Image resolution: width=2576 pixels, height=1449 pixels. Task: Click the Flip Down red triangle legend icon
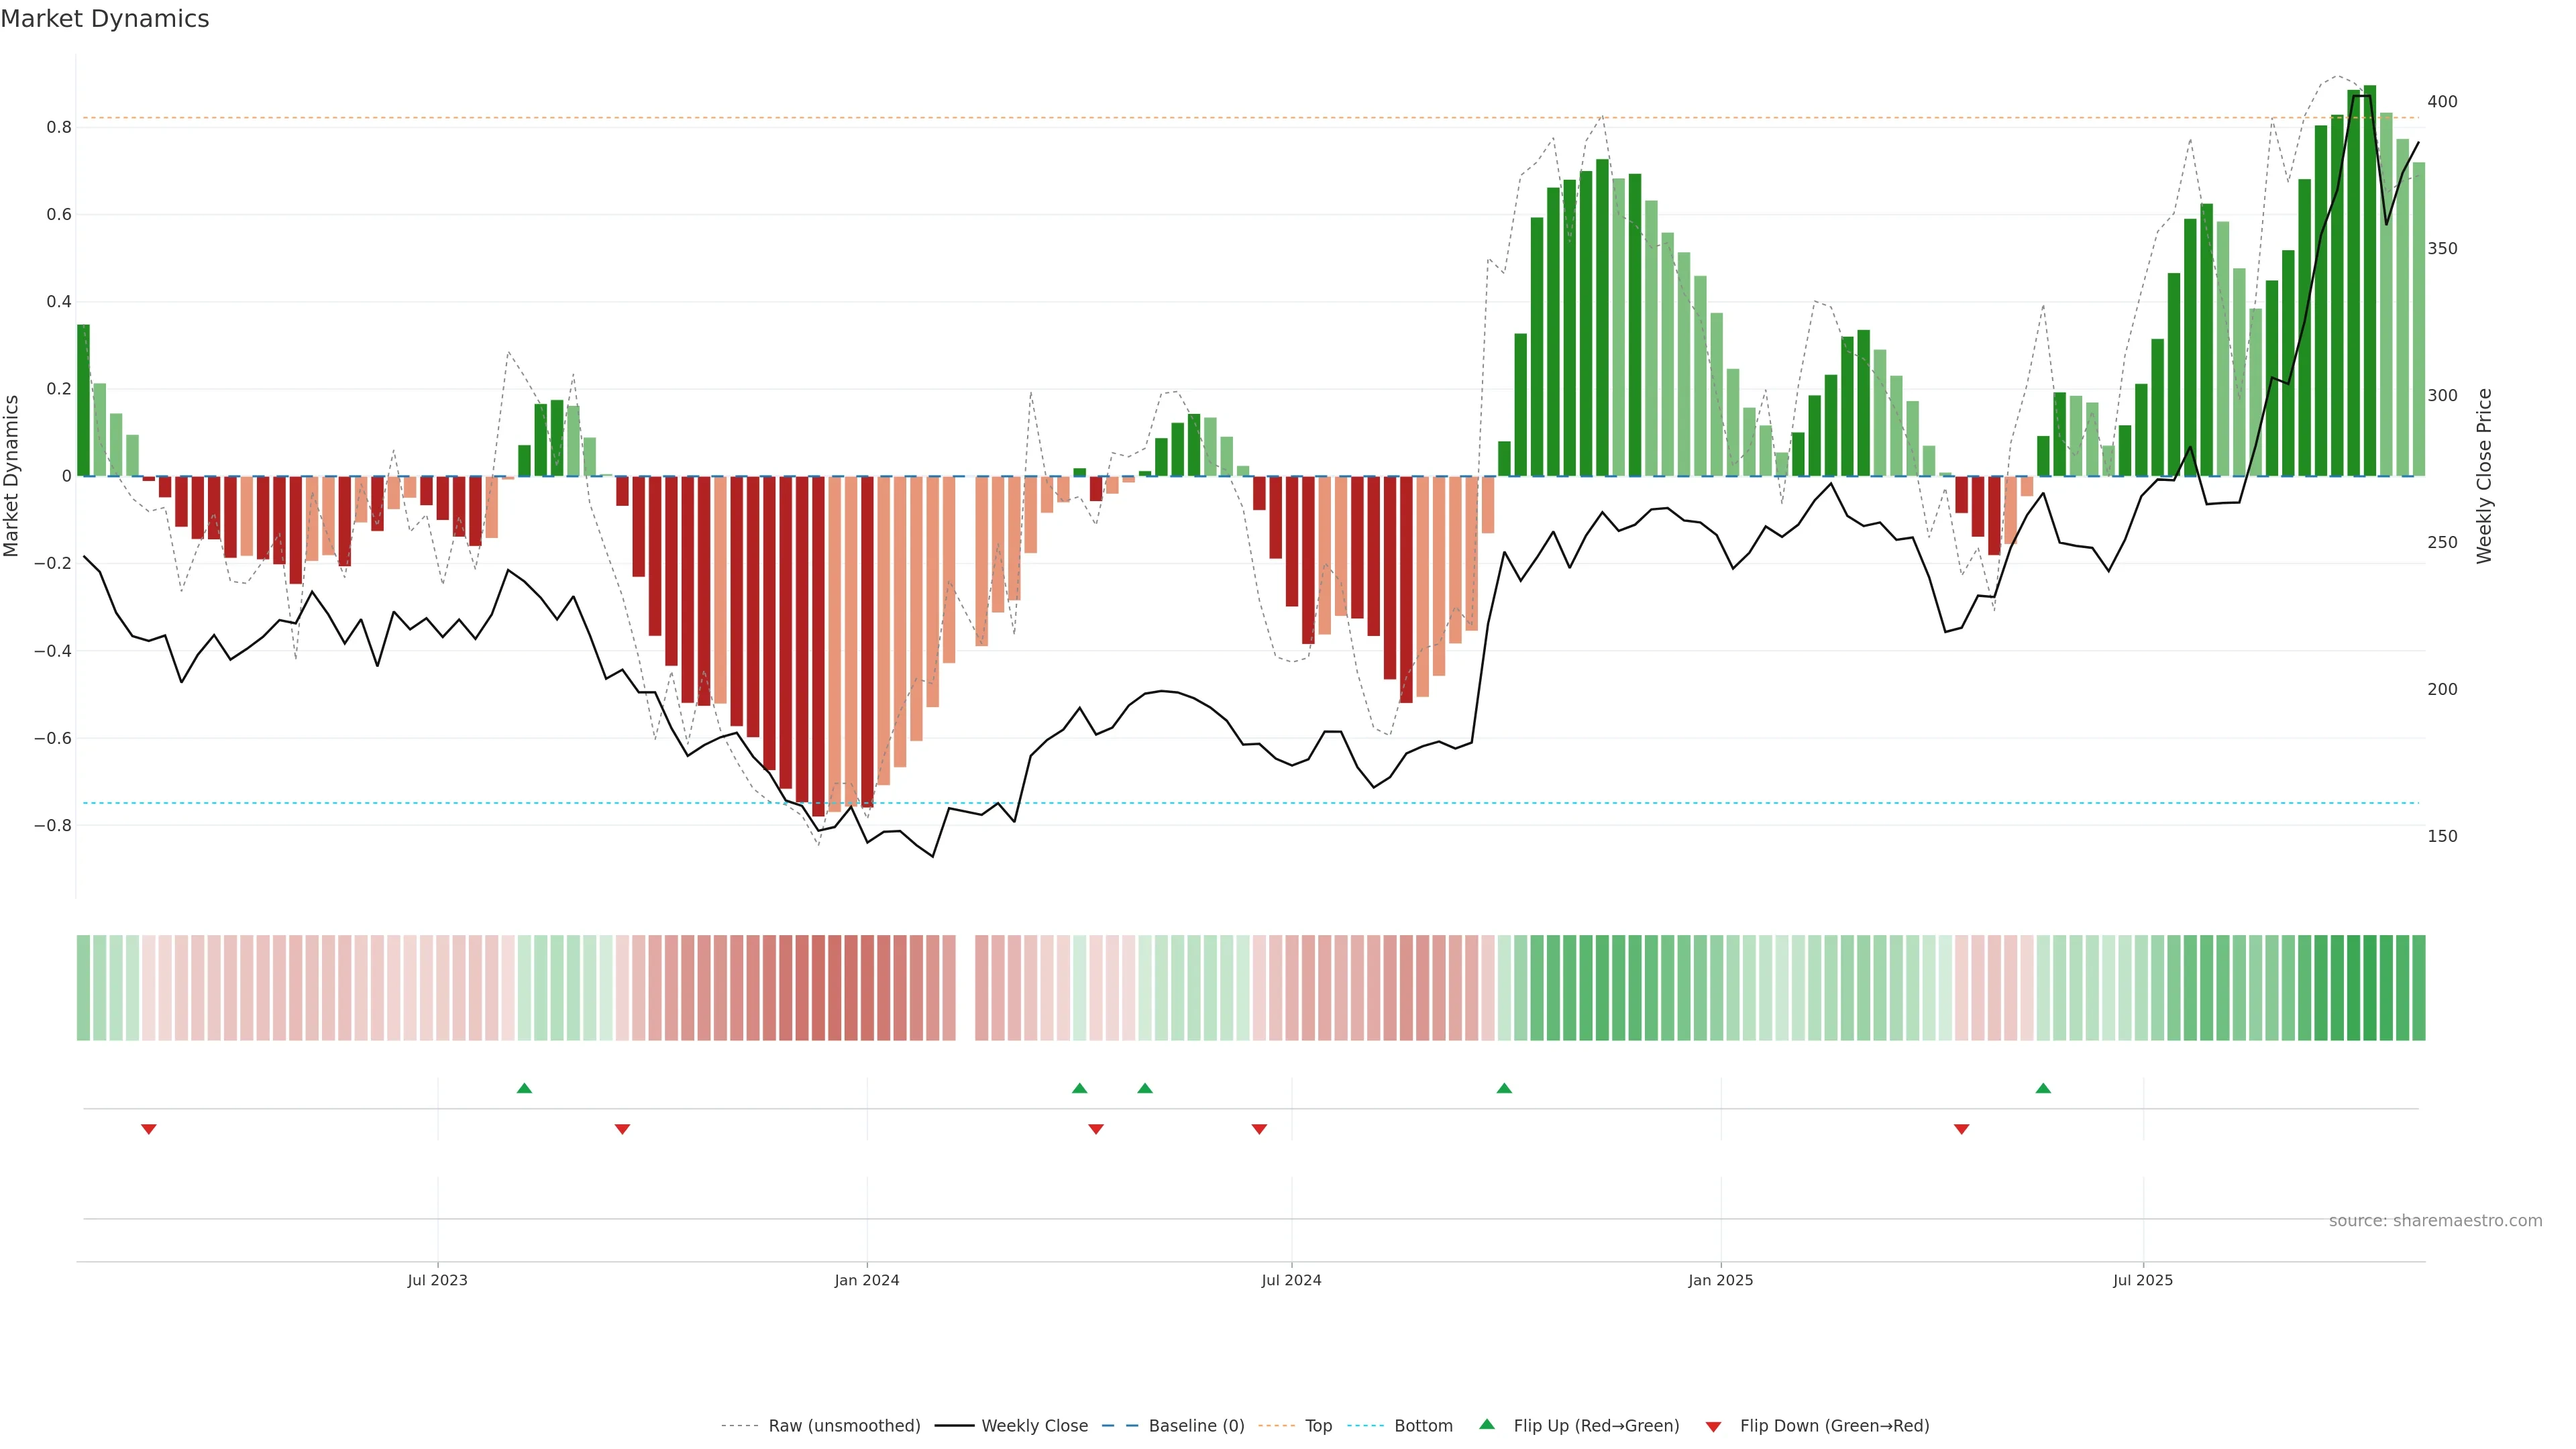pos(1713,1426)
